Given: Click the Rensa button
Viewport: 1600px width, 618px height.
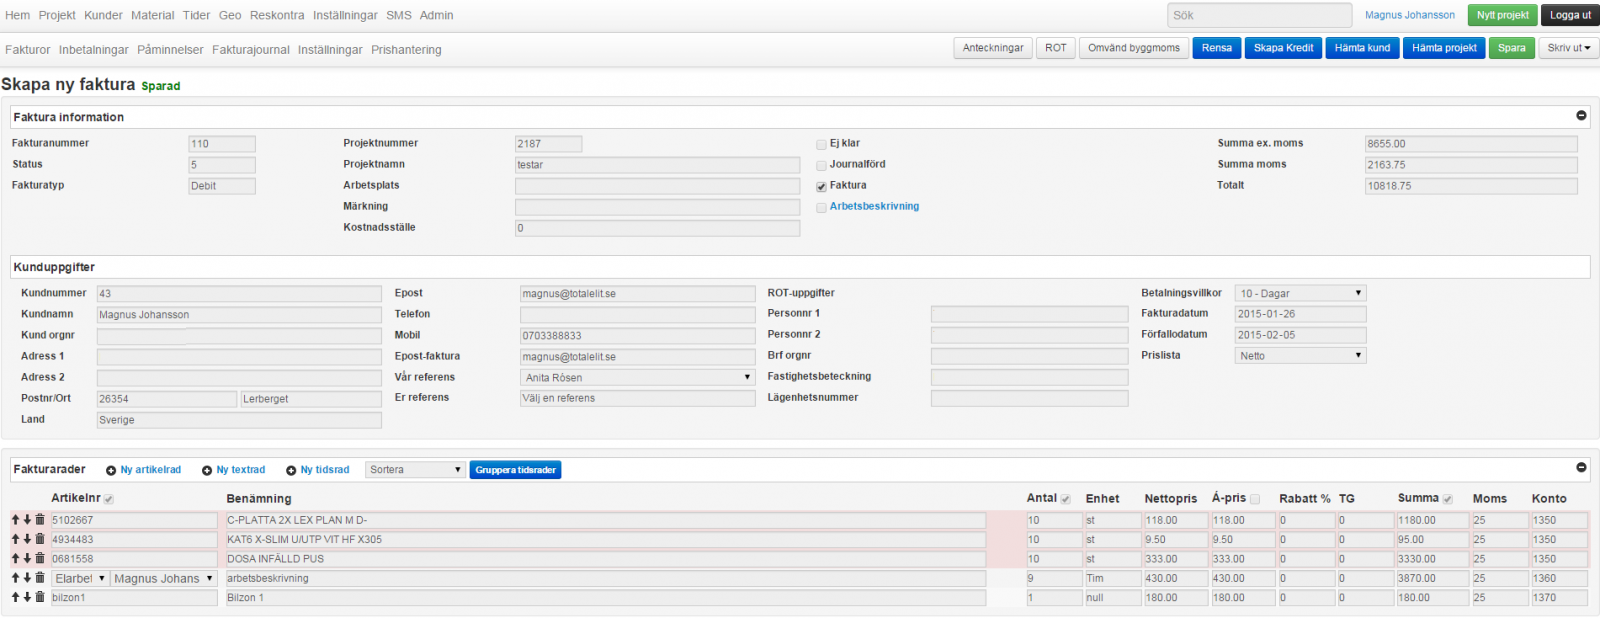Looking at the screenshot, I should tap(1217, 48).
